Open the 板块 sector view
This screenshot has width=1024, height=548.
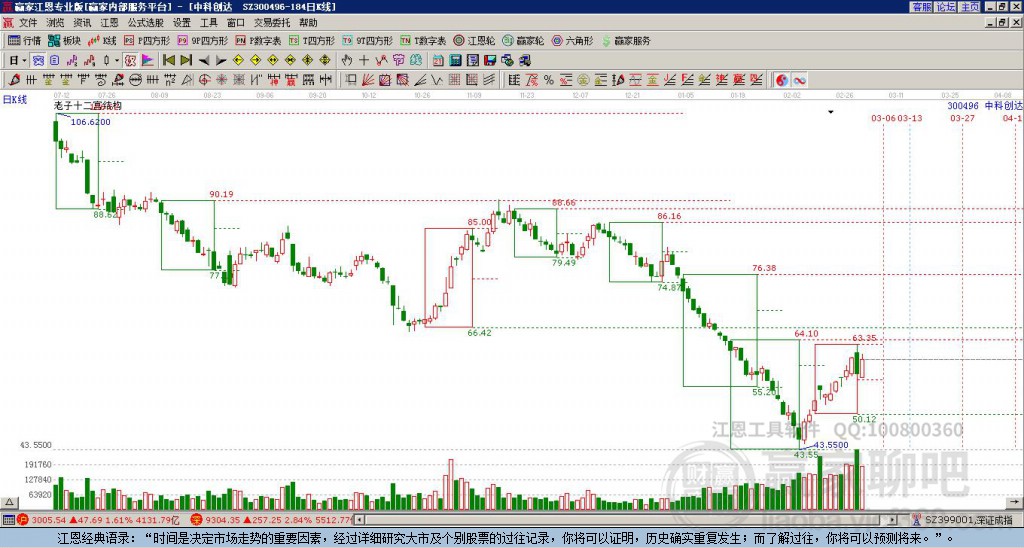click(64, 40)
